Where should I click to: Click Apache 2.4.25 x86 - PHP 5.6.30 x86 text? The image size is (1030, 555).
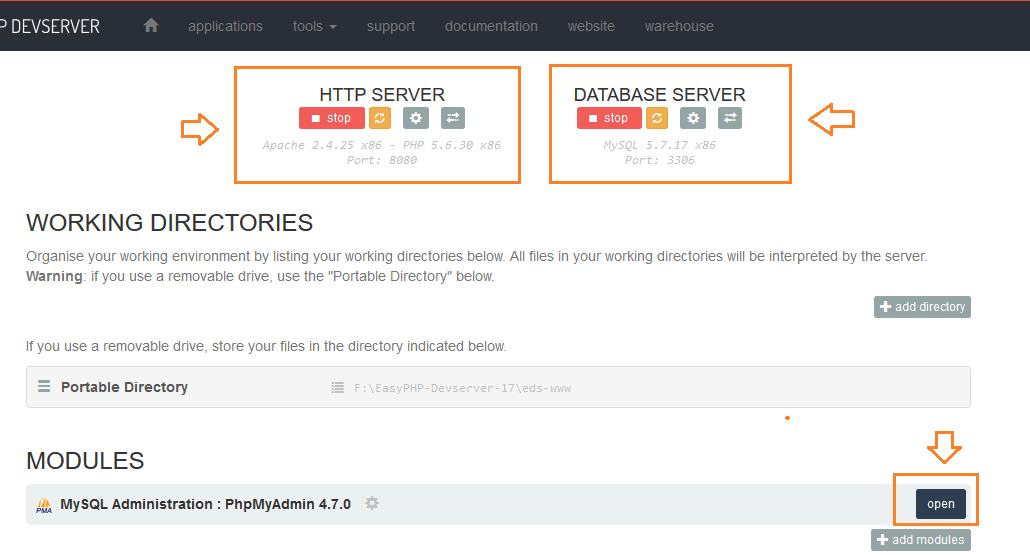382,145
